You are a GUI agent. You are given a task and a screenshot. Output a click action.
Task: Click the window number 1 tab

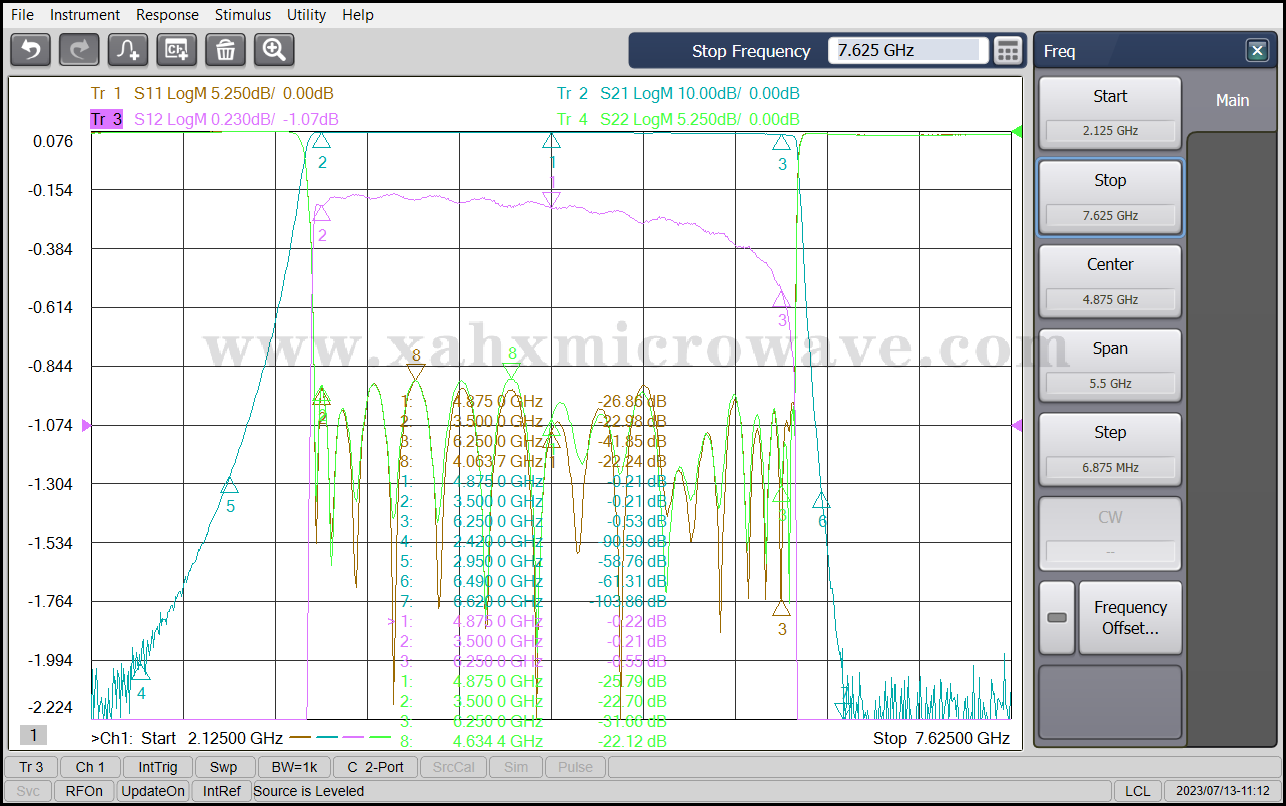click(33, 735)
